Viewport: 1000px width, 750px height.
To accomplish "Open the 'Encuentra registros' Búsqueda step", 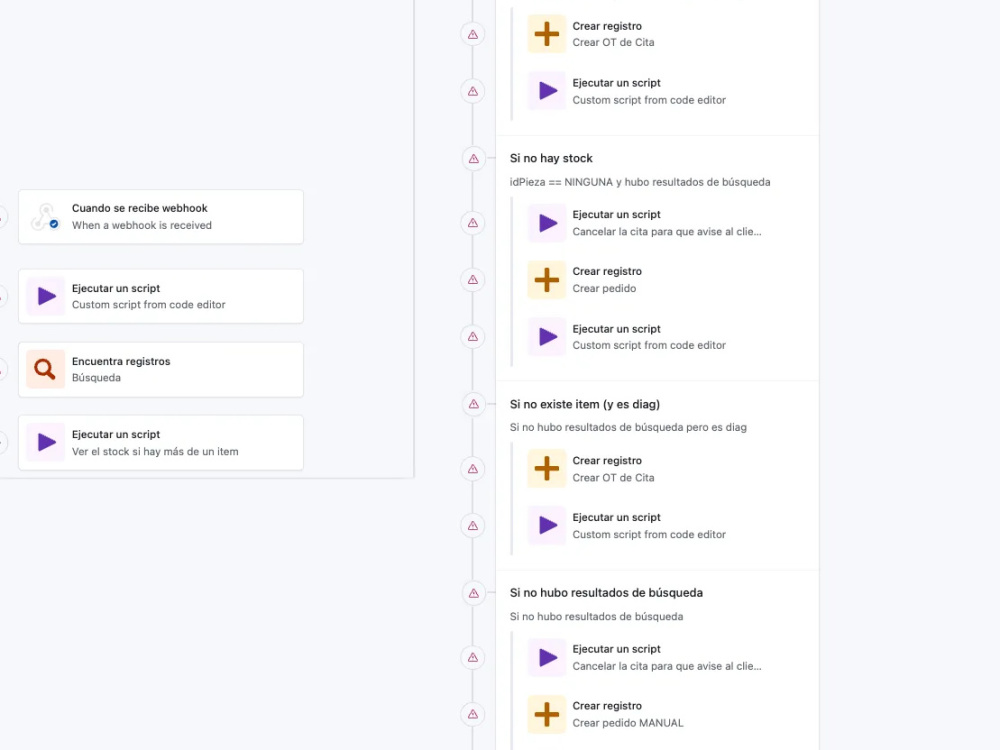I will pyautogui.click(x=161, y=370).
